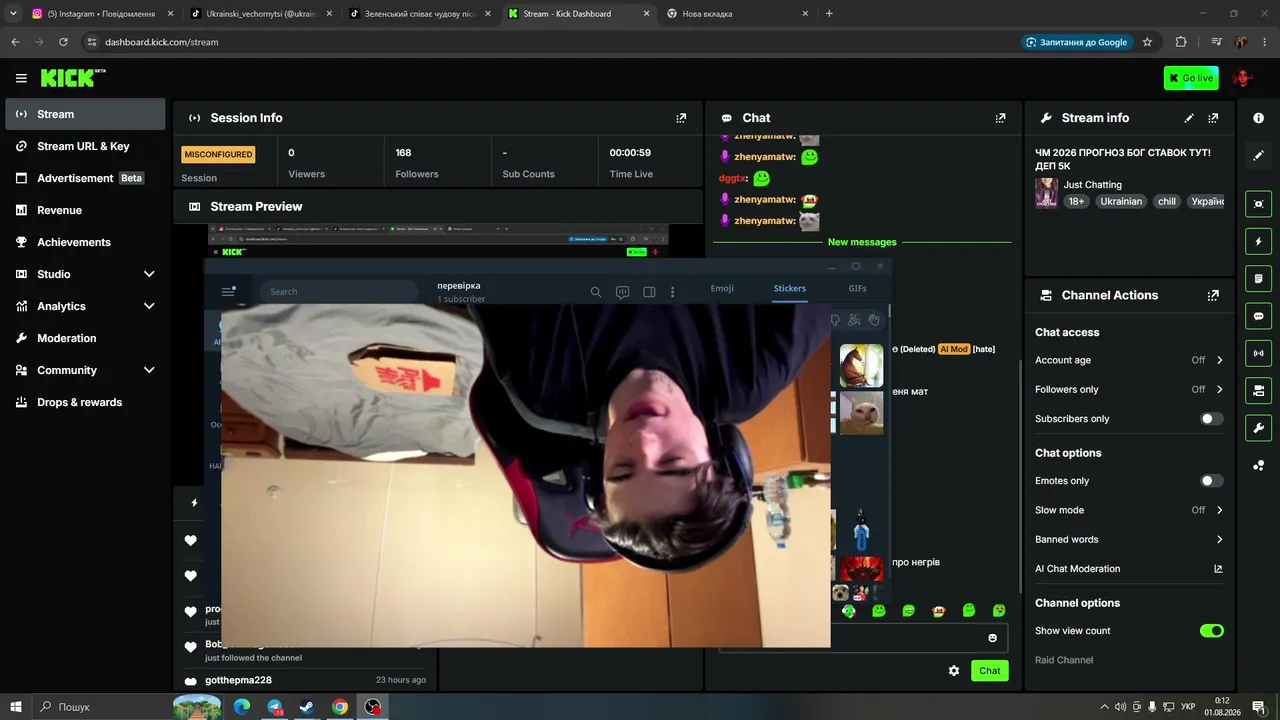Open Stream URL & Key page
This screenshot has width=1280, height=720.
[85, 146]
